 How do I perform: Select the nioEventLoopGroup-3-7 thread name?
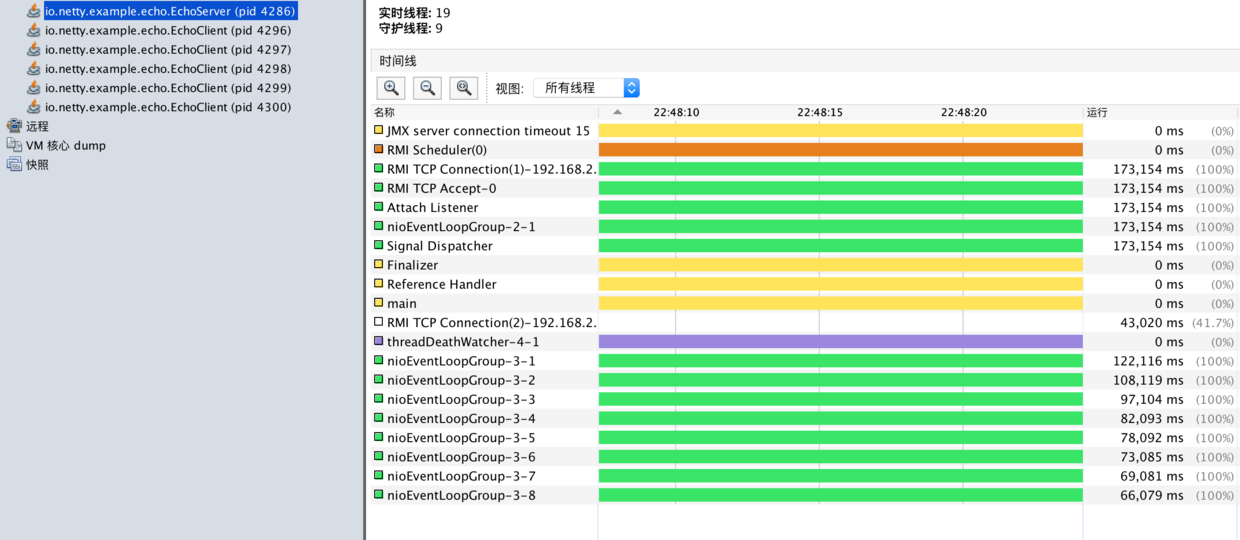pos(461,475)
